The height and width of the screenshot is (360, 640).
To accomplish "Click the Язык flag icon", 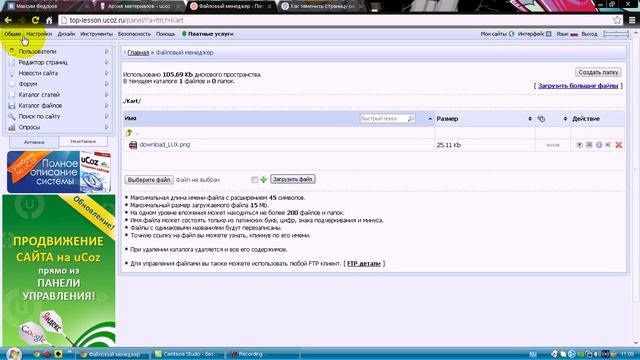I will (574, 34).
